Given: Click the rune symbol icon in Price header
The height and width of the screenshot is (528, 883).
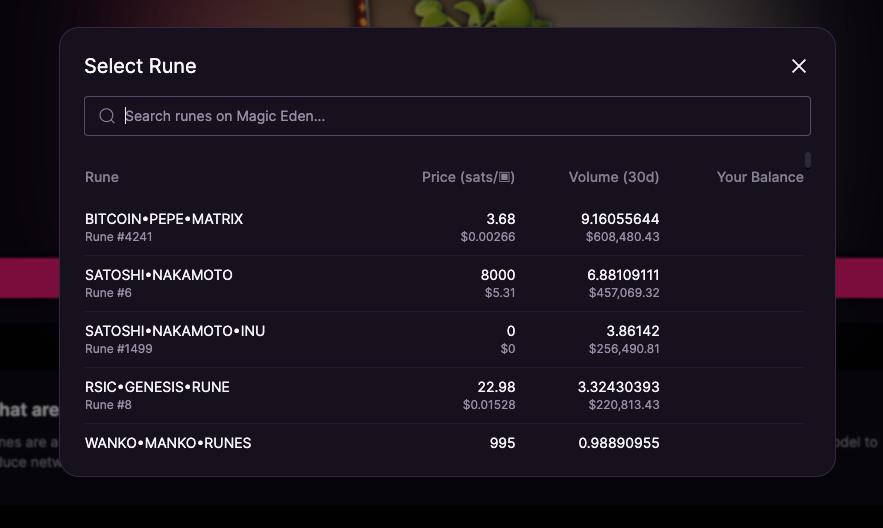Looking at the screenshot, I should pyautogui.click(x=505, y=177).
